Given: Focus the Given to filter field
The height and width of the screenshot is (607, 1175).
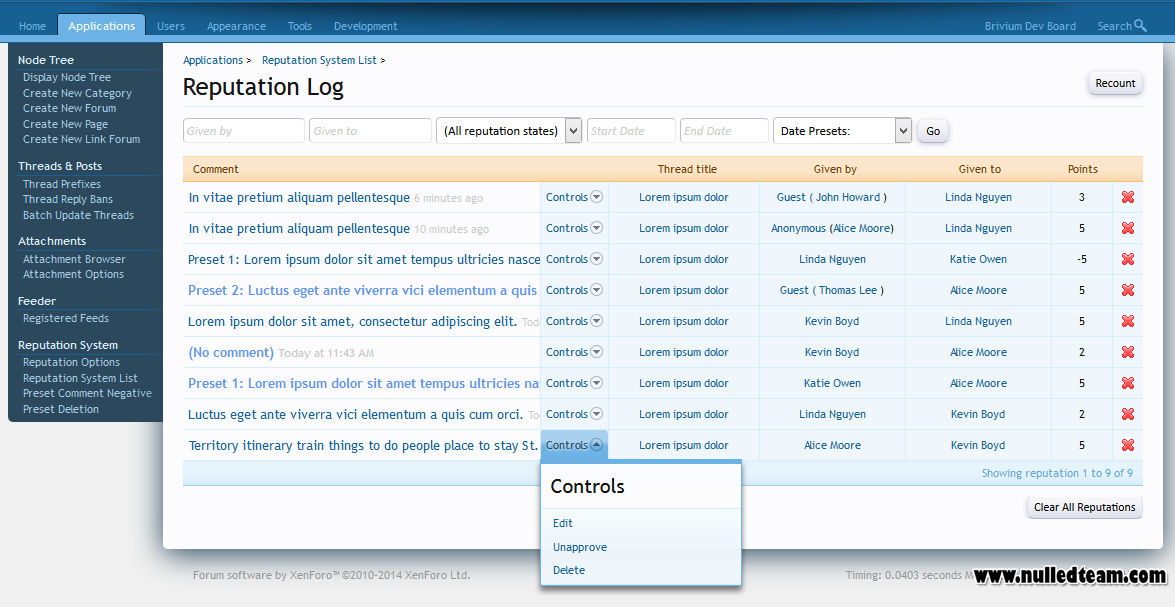Looking at the screenshot, I should (x=370, y=130).
